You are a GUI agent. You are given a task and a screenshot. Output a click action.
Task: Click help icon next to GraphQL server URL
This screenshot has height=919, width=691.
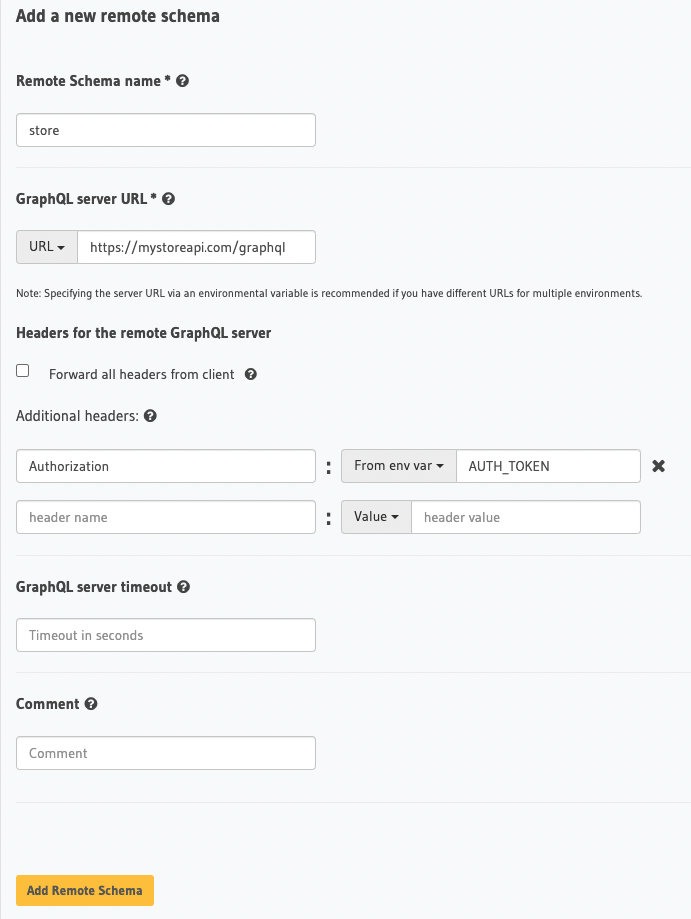coord(168,199)
